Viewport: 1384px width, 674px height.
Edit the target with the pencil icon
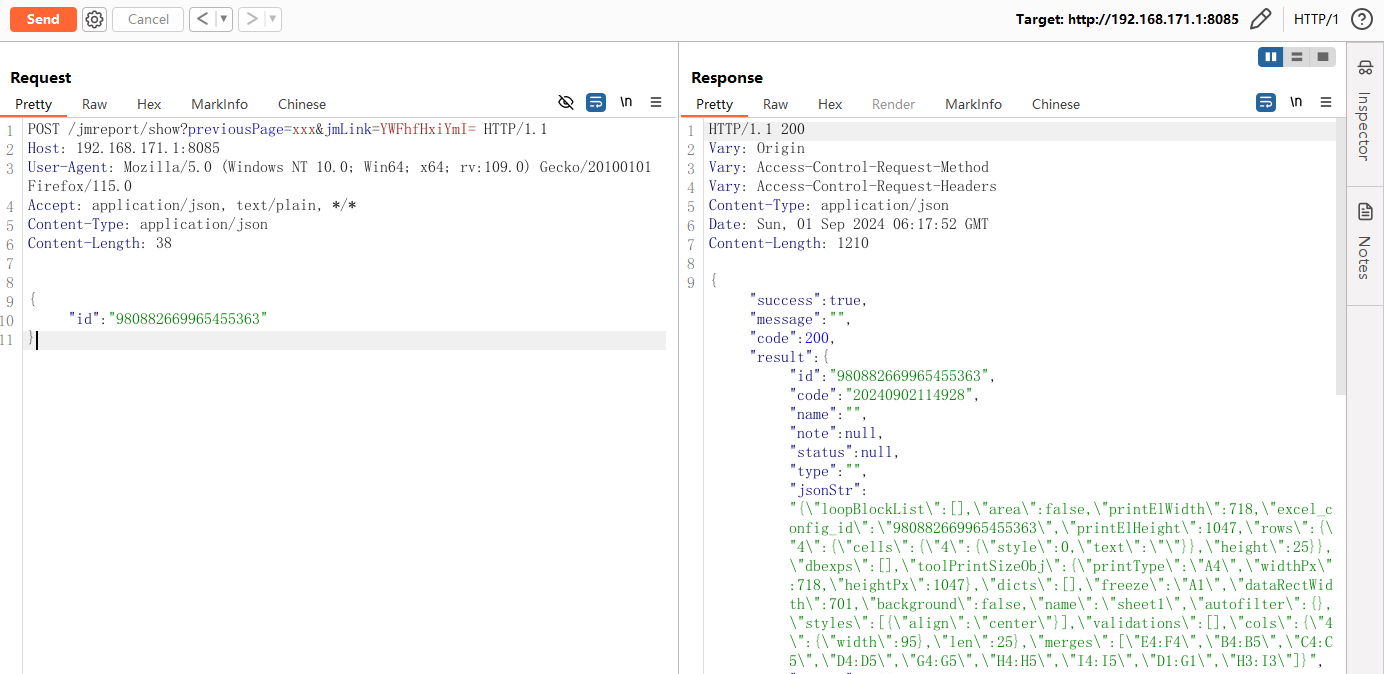[x=1261, y=19]
